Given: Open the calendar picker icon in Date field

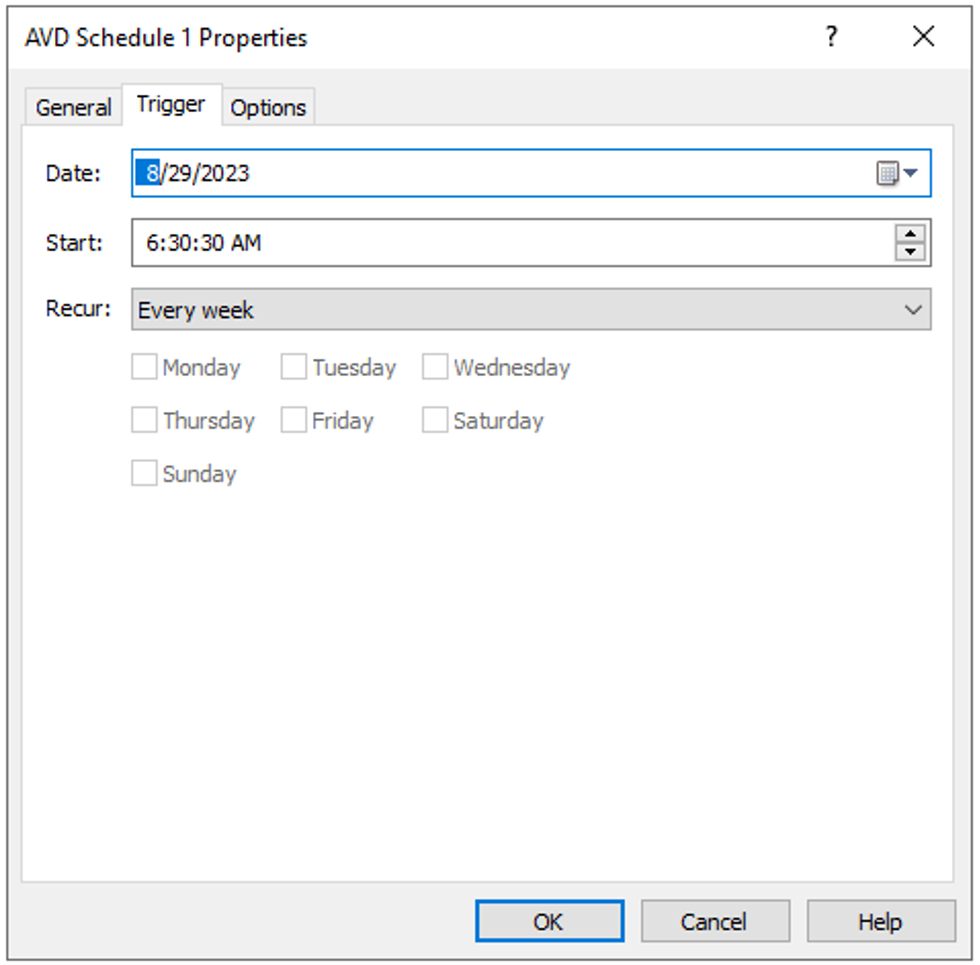Looking at the screenshot, I should click(x=896, y=173).
